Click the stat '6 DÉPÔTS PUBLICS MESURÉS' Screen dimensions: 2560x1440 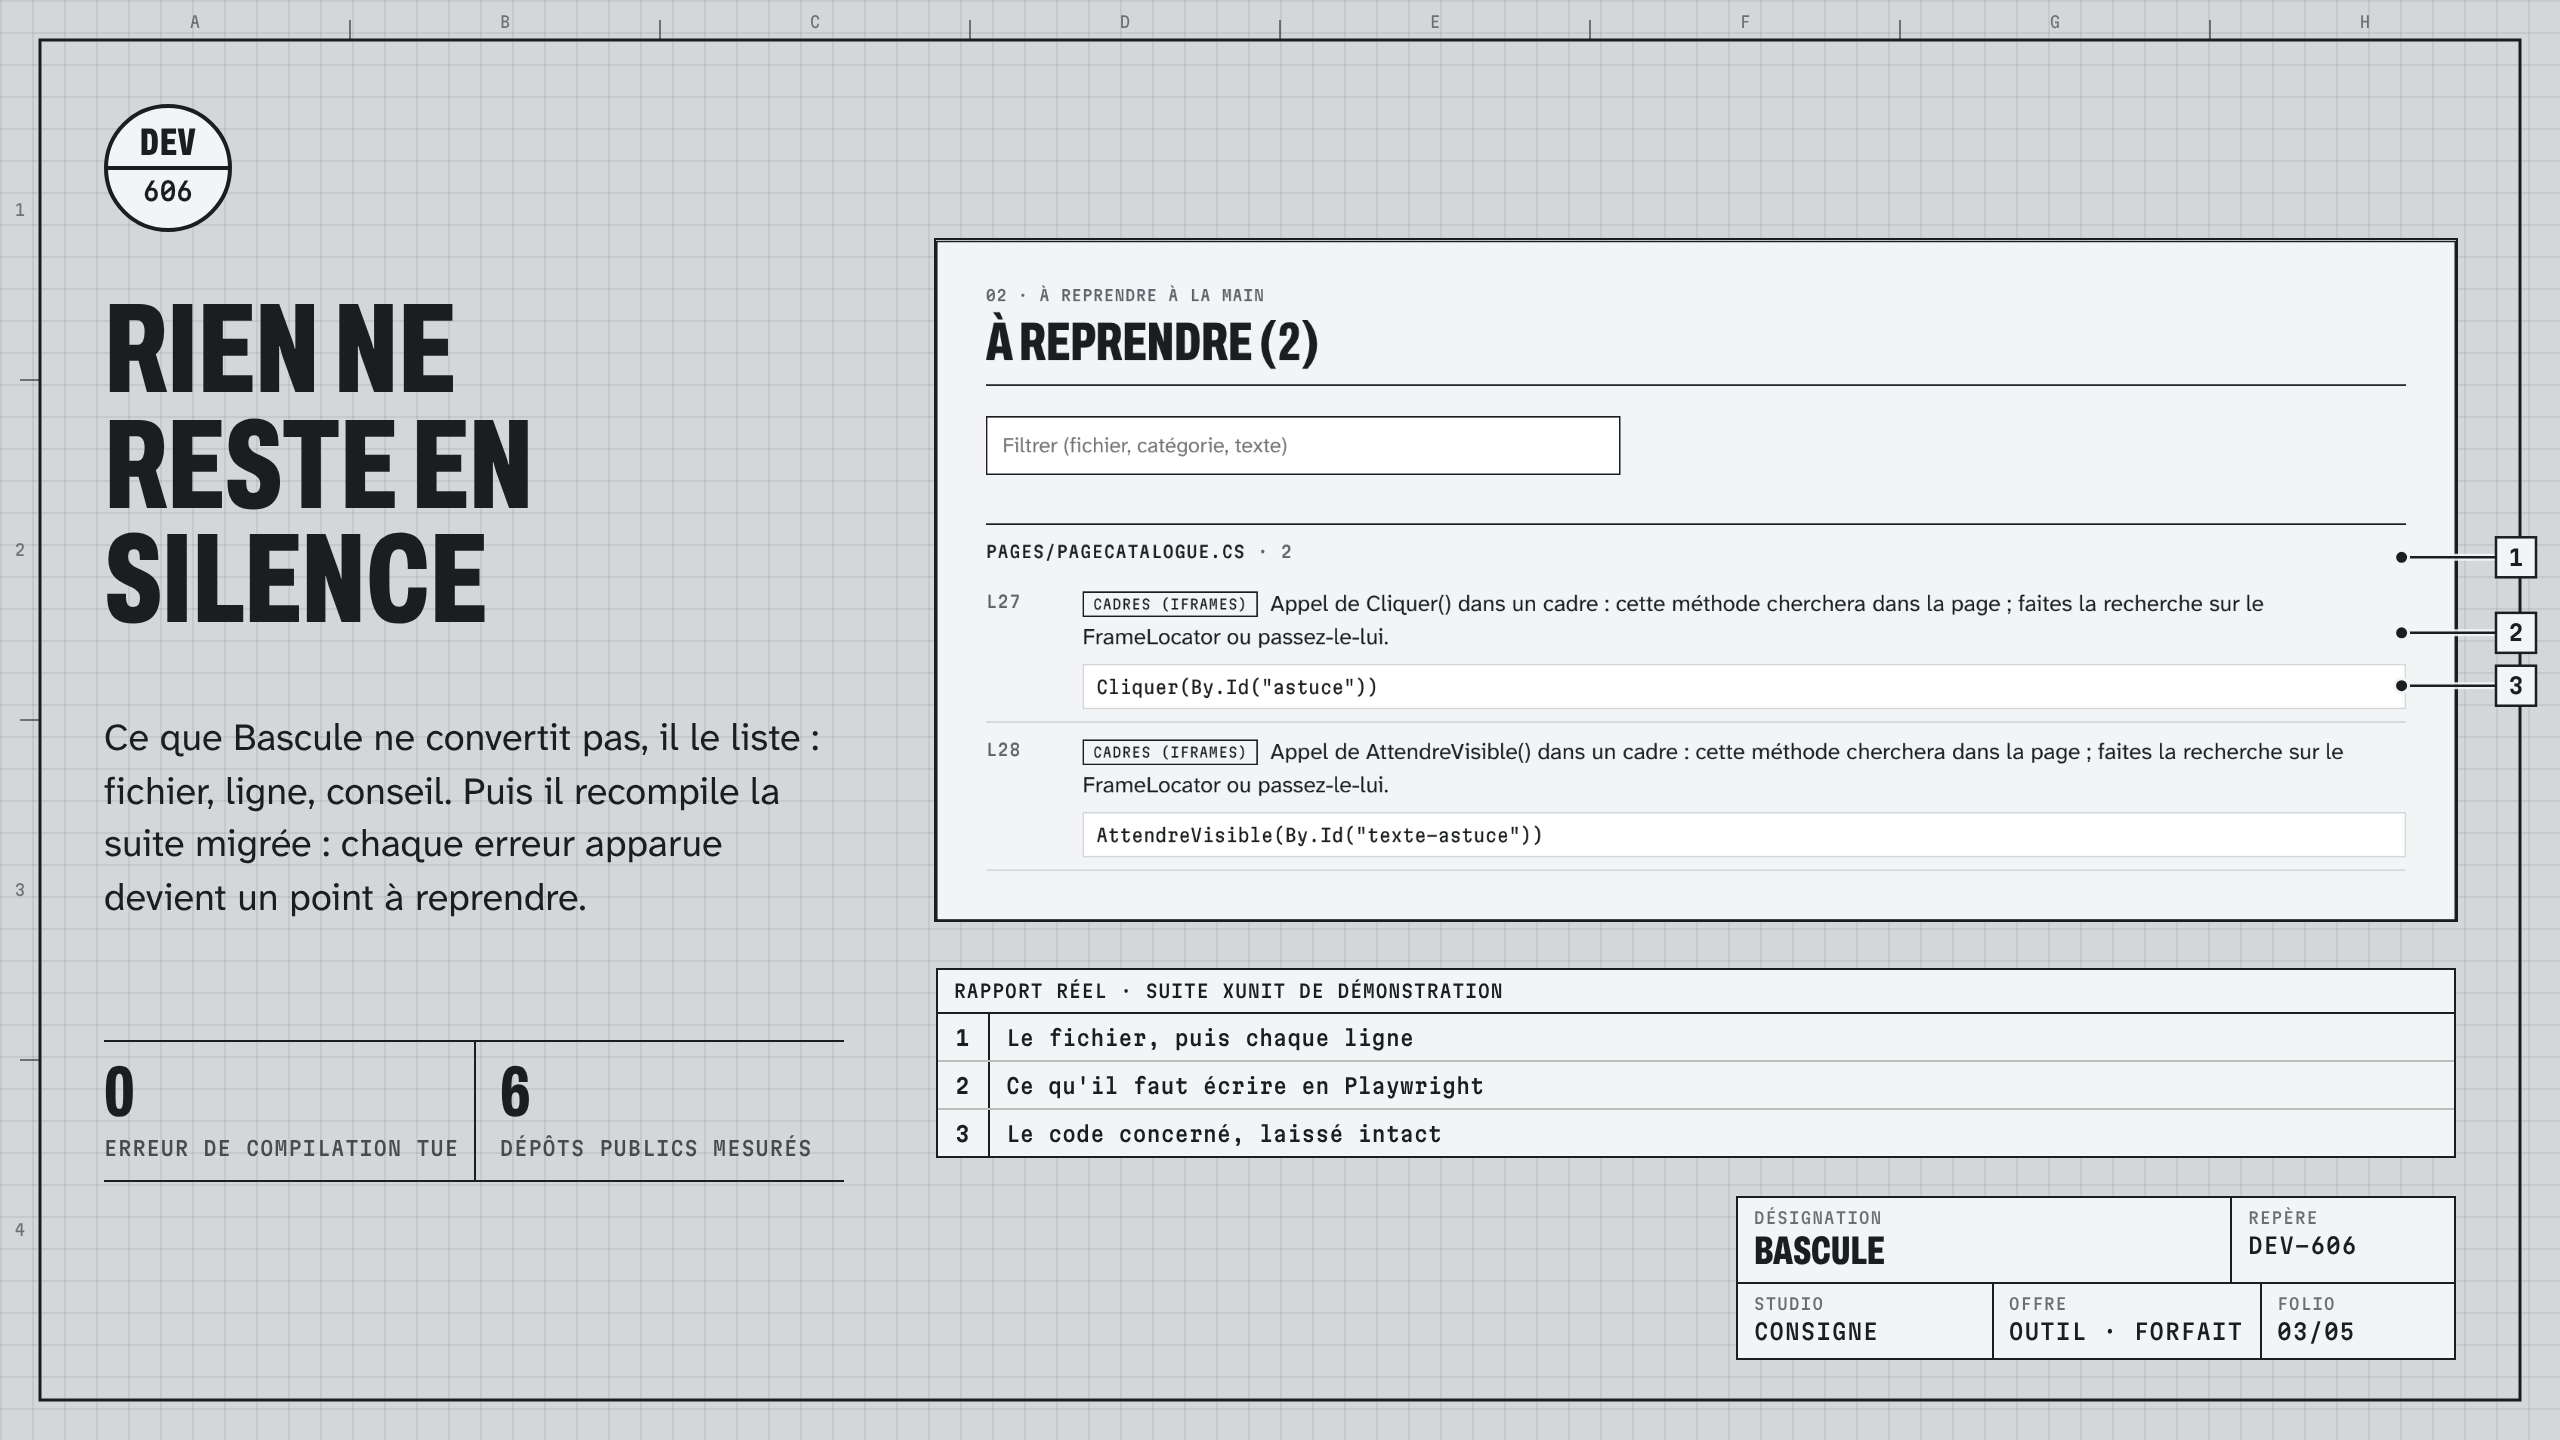click(x=660, y=1111)
